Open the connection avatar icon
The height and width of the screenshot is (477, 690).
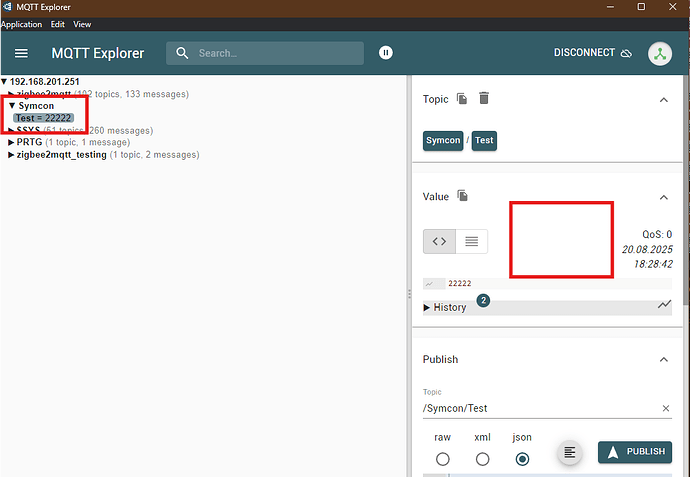(659, 54)
